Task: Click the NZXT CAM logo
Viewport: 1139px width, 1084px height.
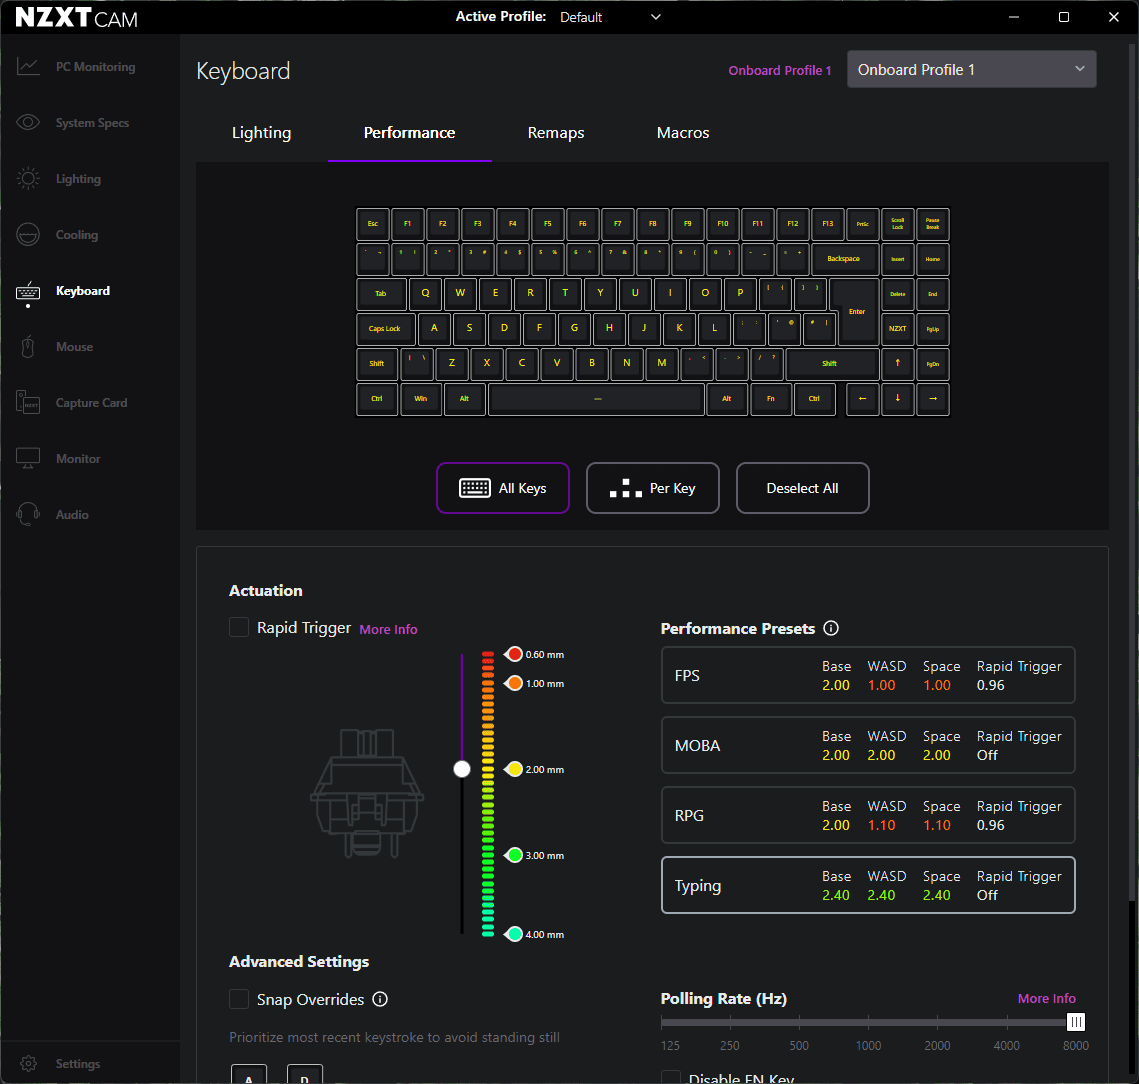Action: [76, 17]
